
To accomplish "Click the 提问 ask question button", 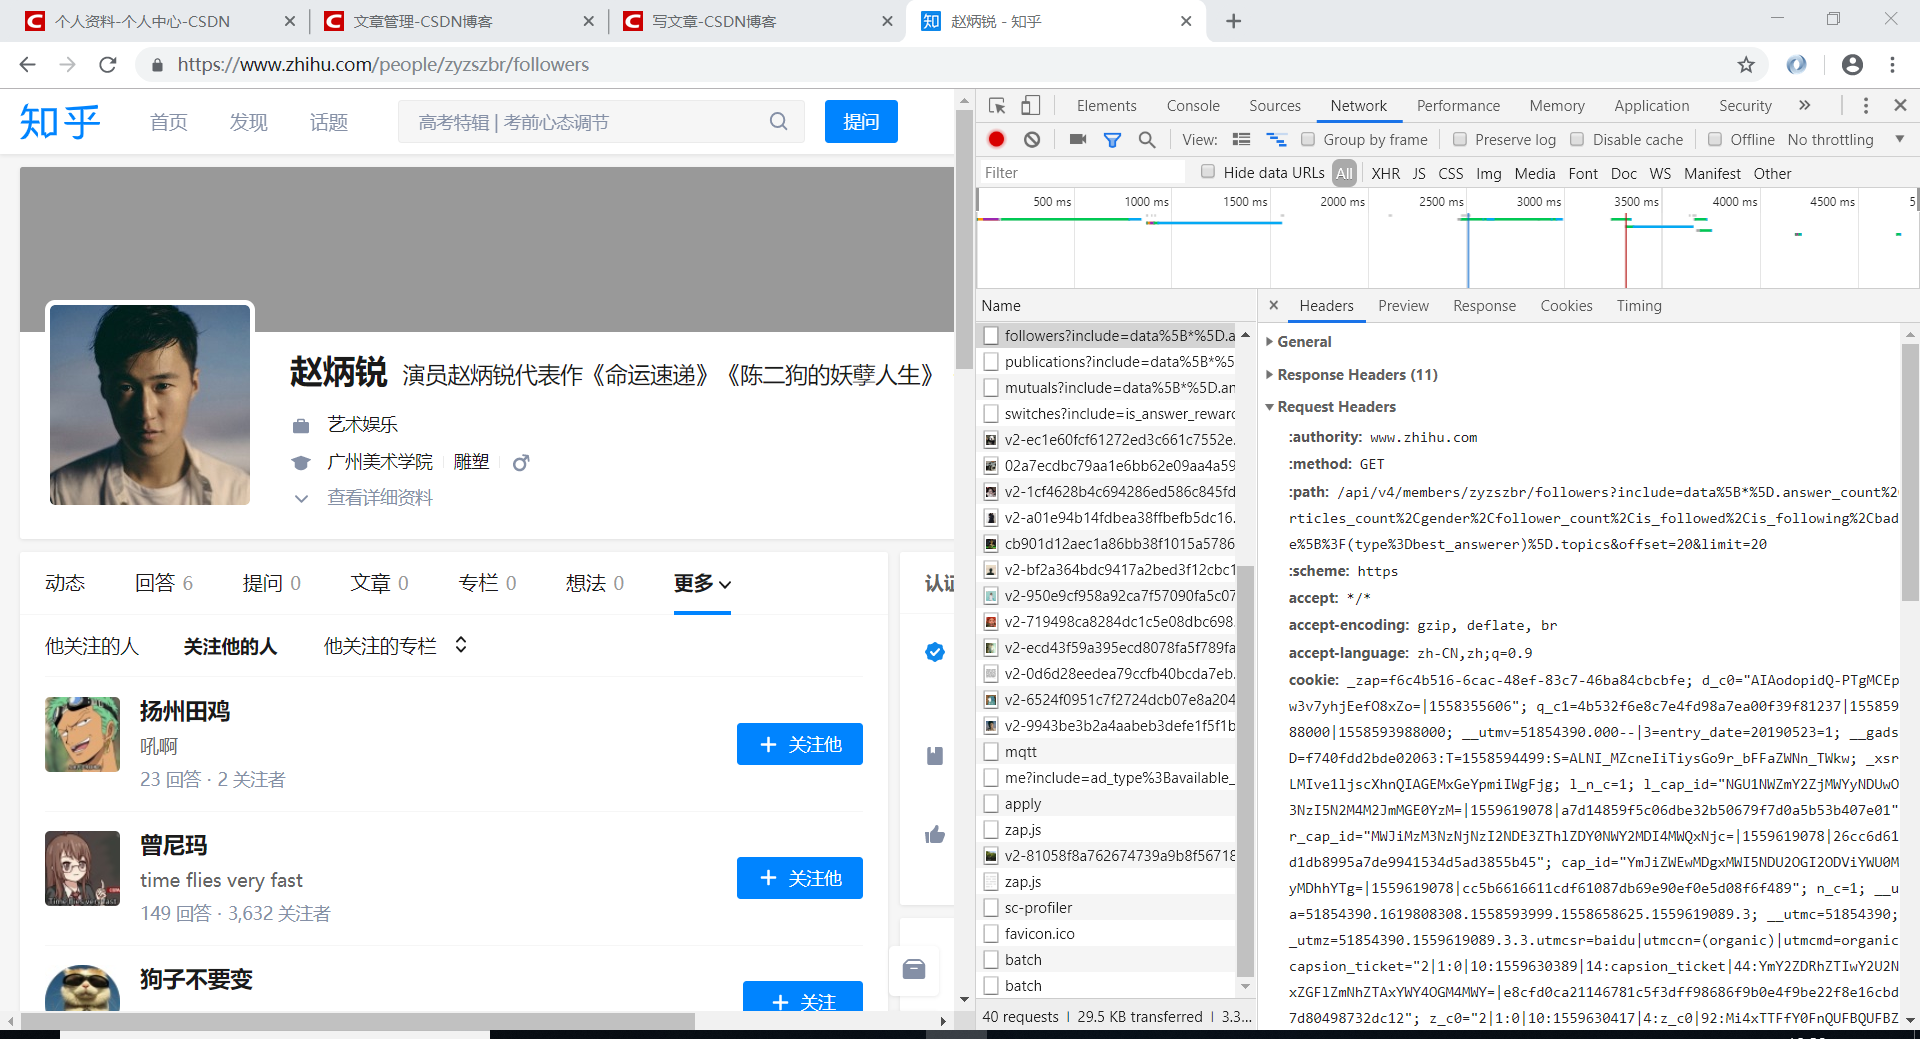I will coord(861,121).
